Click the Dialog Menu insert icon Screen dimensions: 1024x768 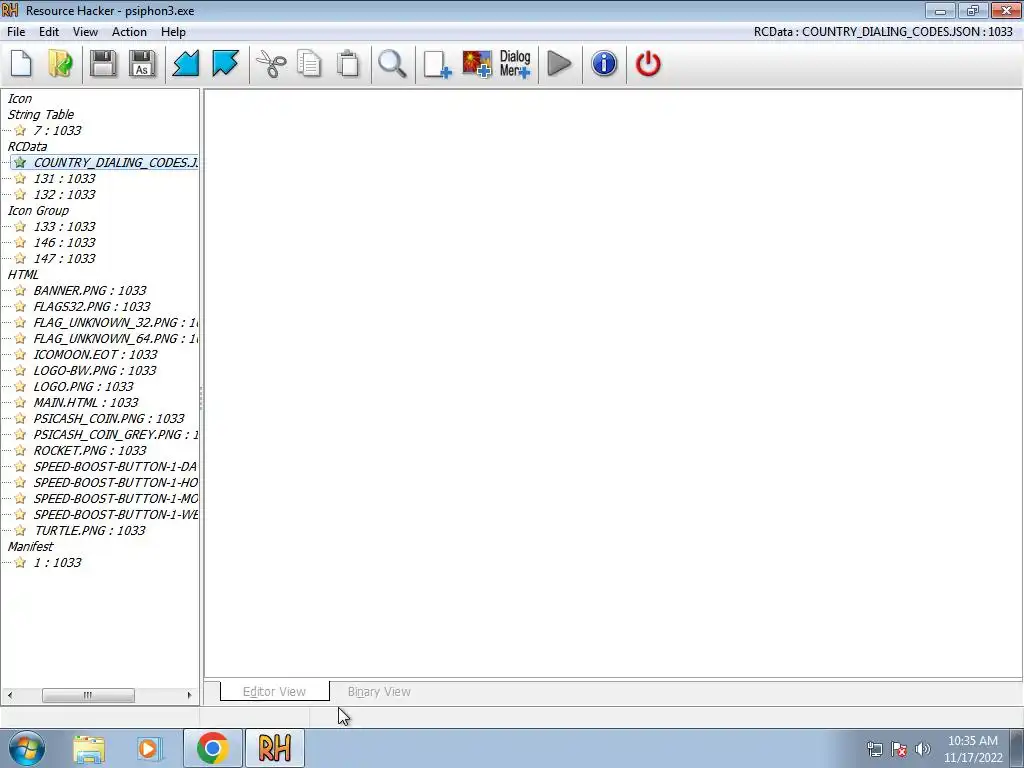[x=515, y=64]
